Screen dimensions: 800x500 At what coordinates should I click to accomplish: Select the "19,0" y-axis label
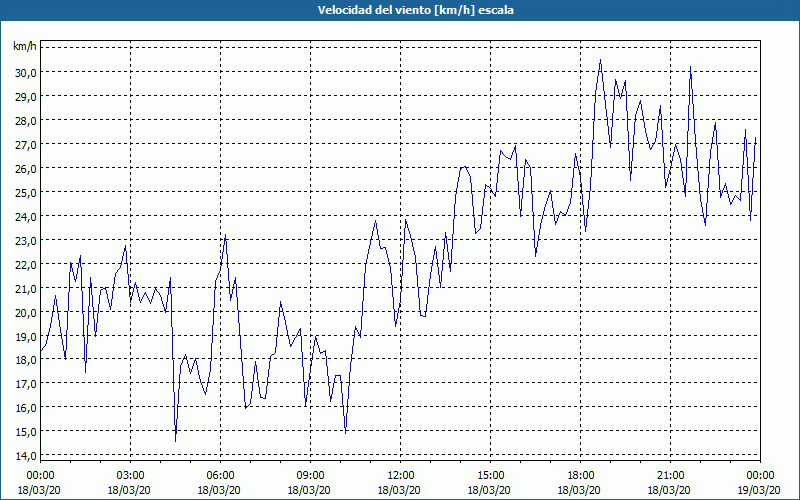[x=26, y=336]
